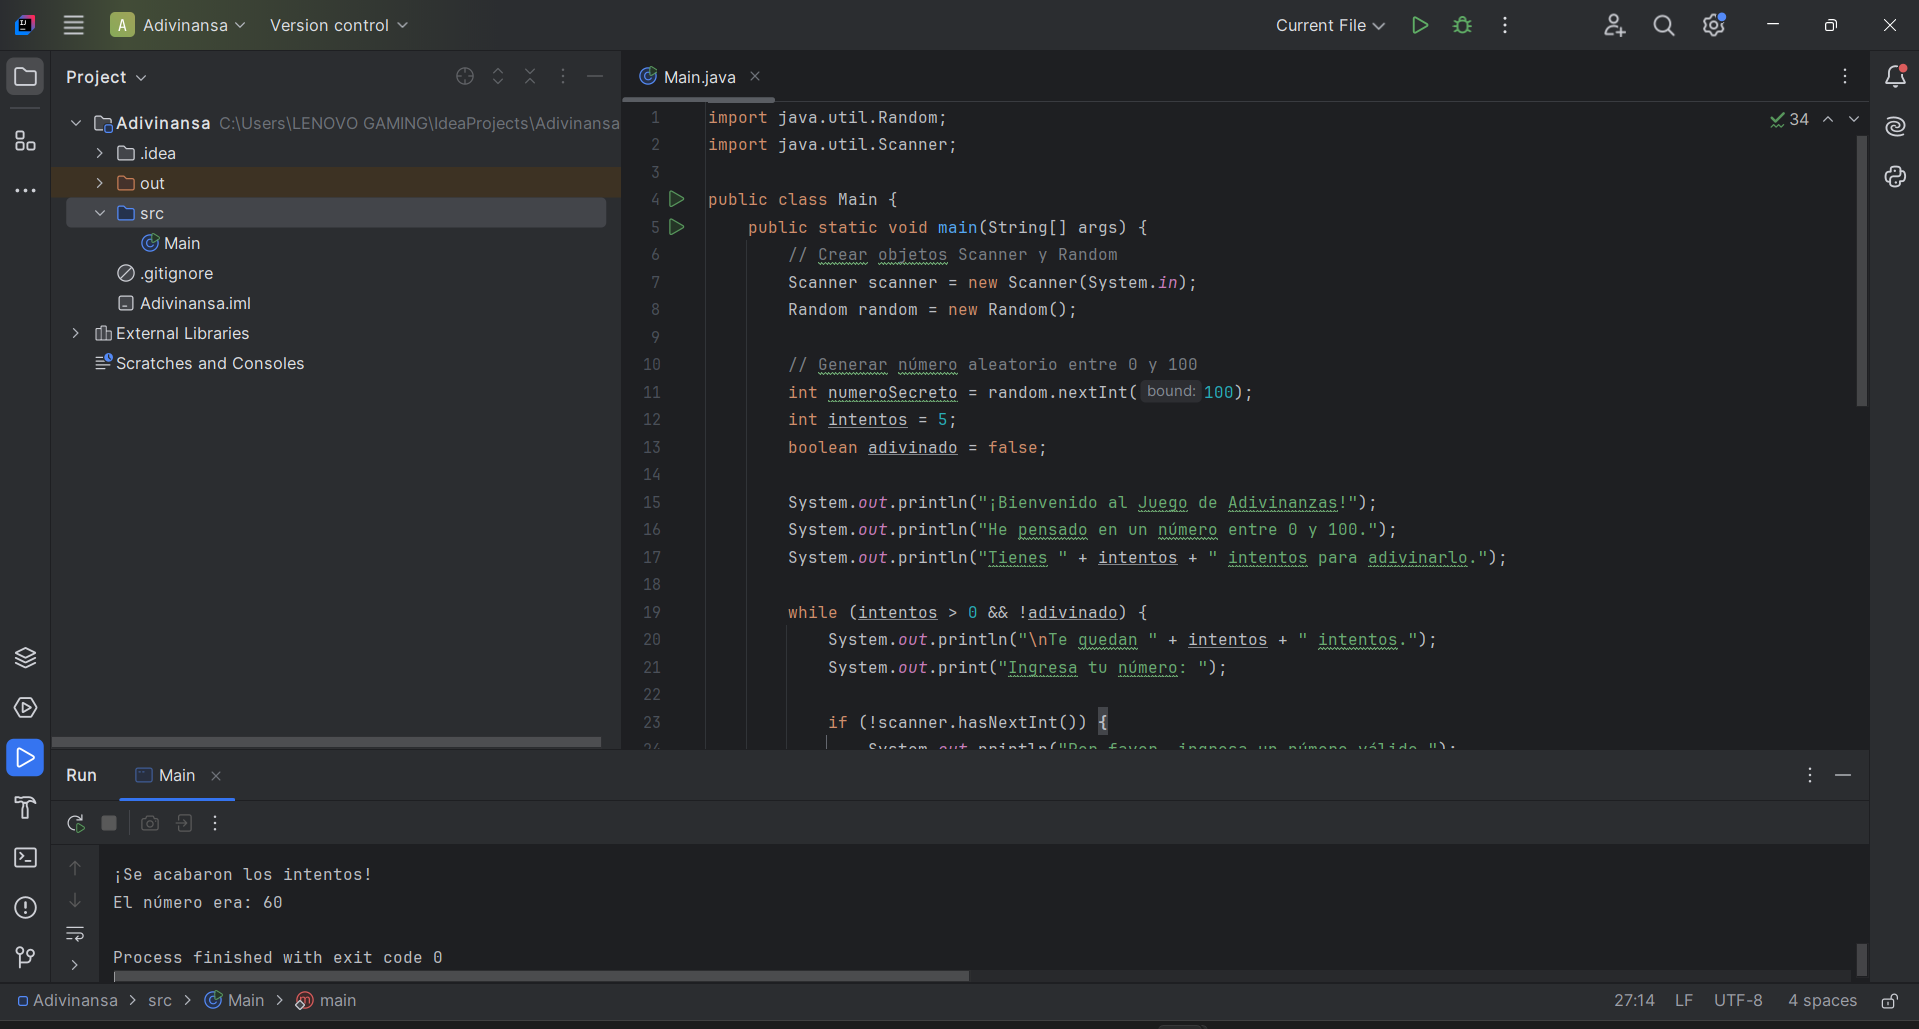Open Git version control tool window icon

pos(25,957)
